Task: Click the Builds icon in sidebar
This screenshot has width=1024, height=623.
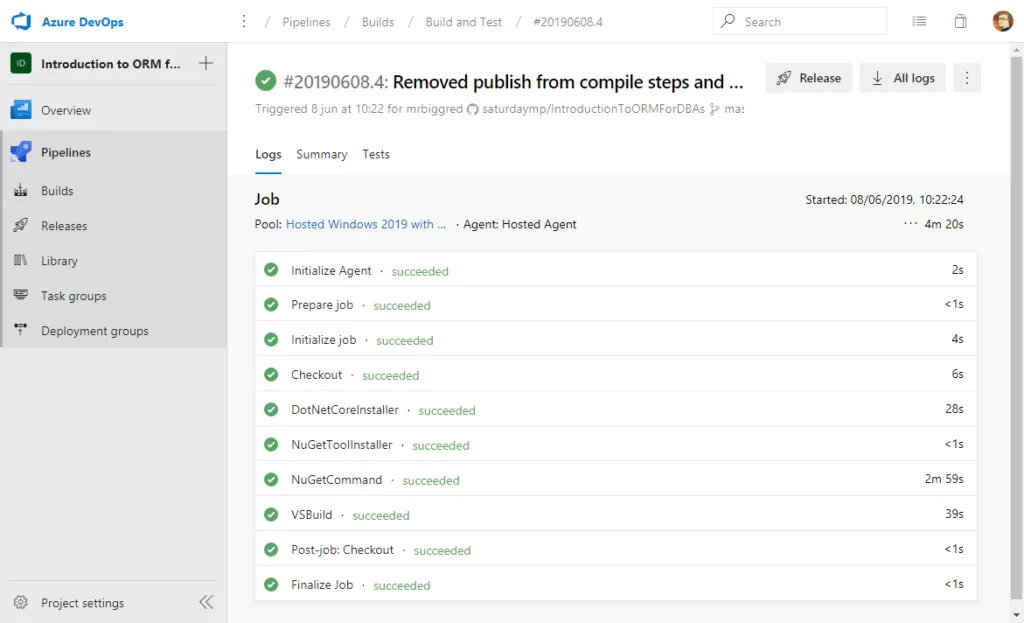Action: point(21,191)
